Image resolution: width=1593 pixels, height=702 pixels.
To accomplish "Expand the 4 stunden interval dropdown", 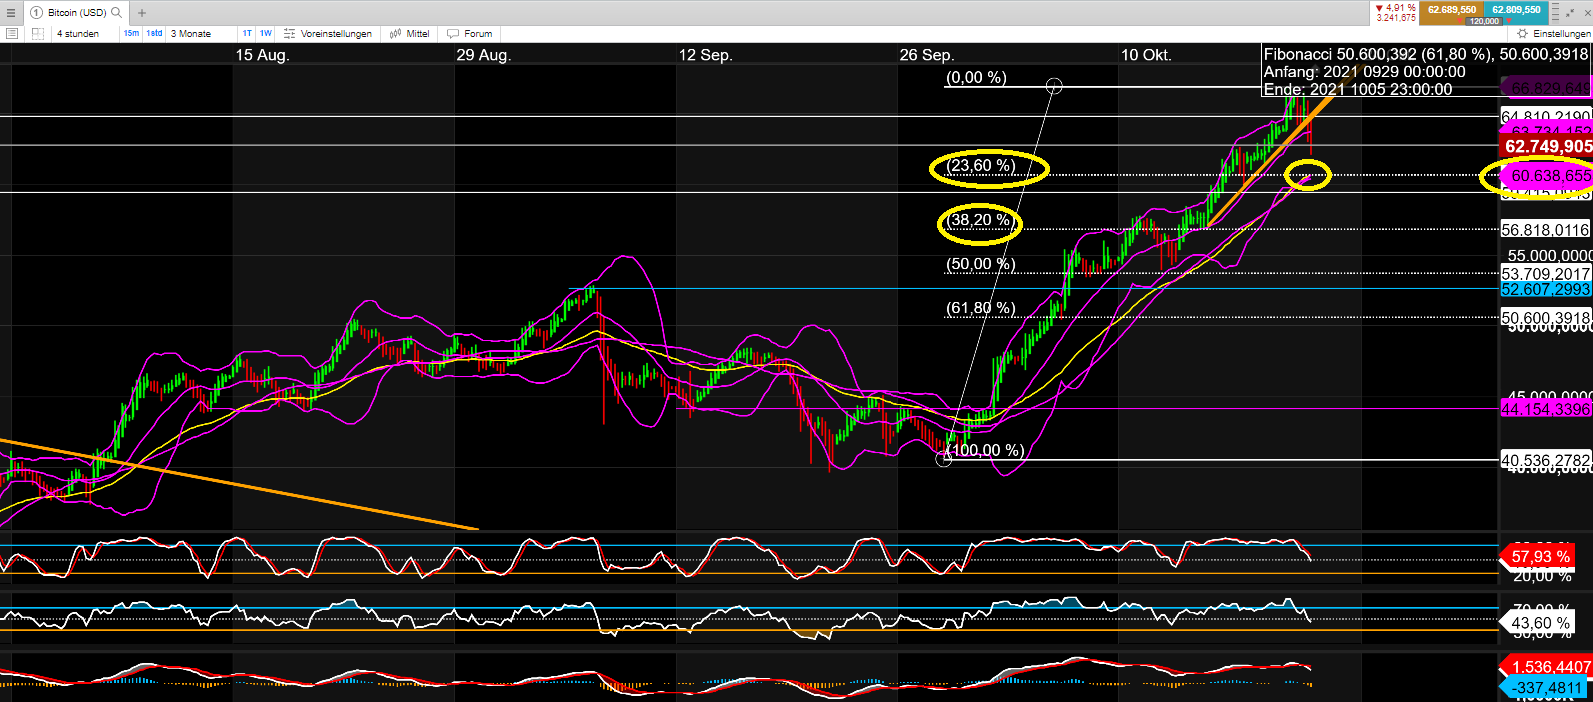I will click(x=78, y=33).
